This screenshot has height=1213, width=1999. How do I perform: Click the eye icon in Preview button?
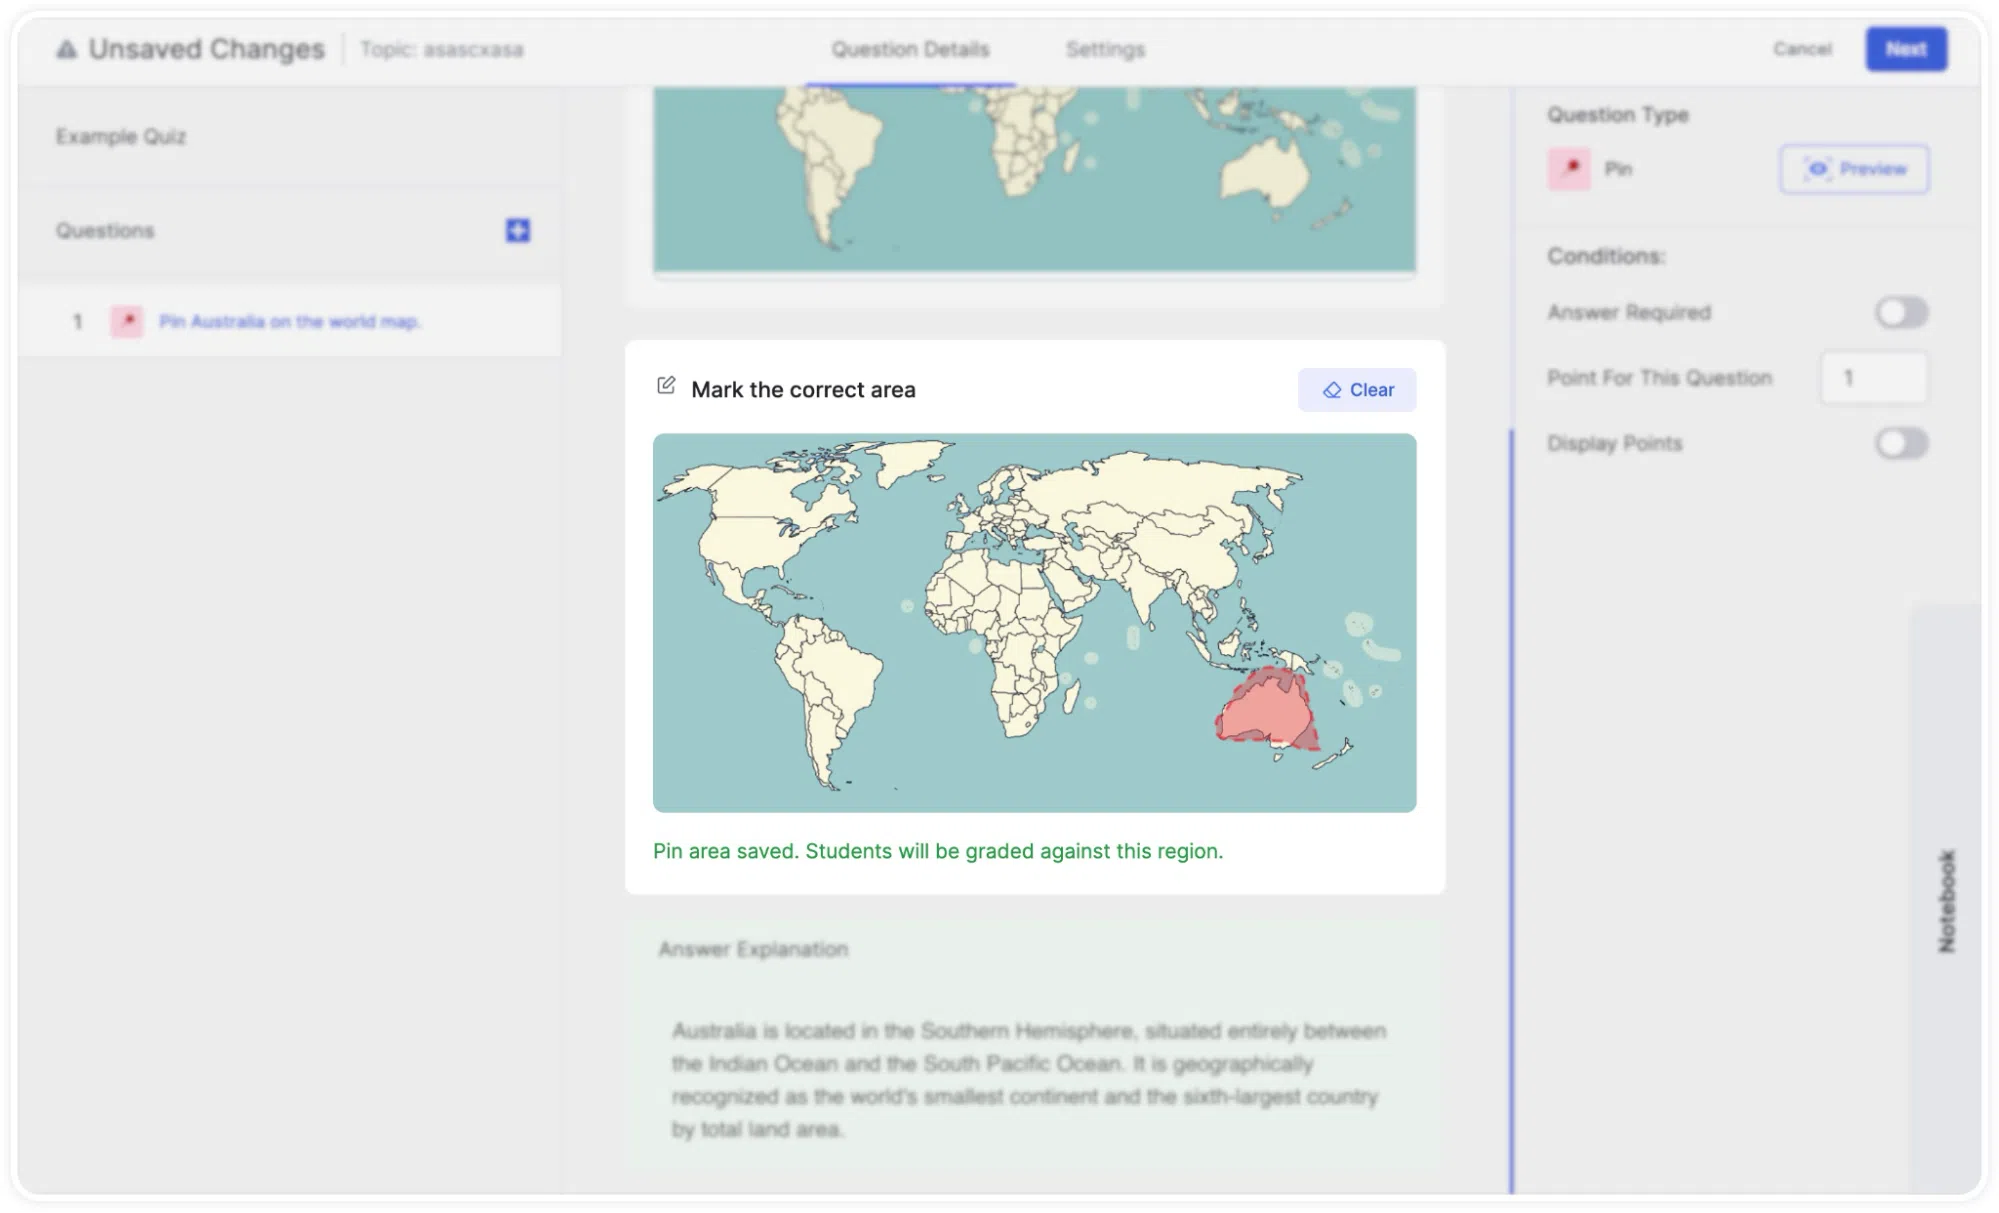[x=1817, y=169]
